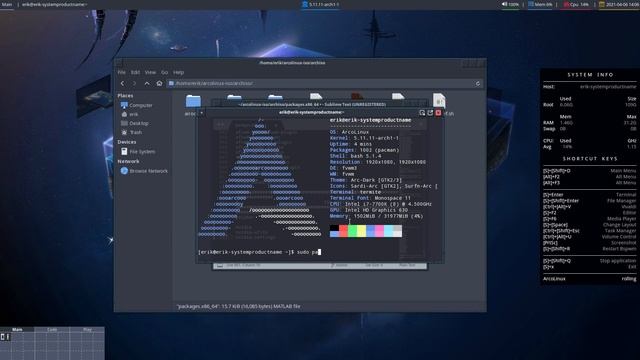Click the volume indicator in top bar
This screenshot has width=640, height=360.
click(x=510, y=4)
